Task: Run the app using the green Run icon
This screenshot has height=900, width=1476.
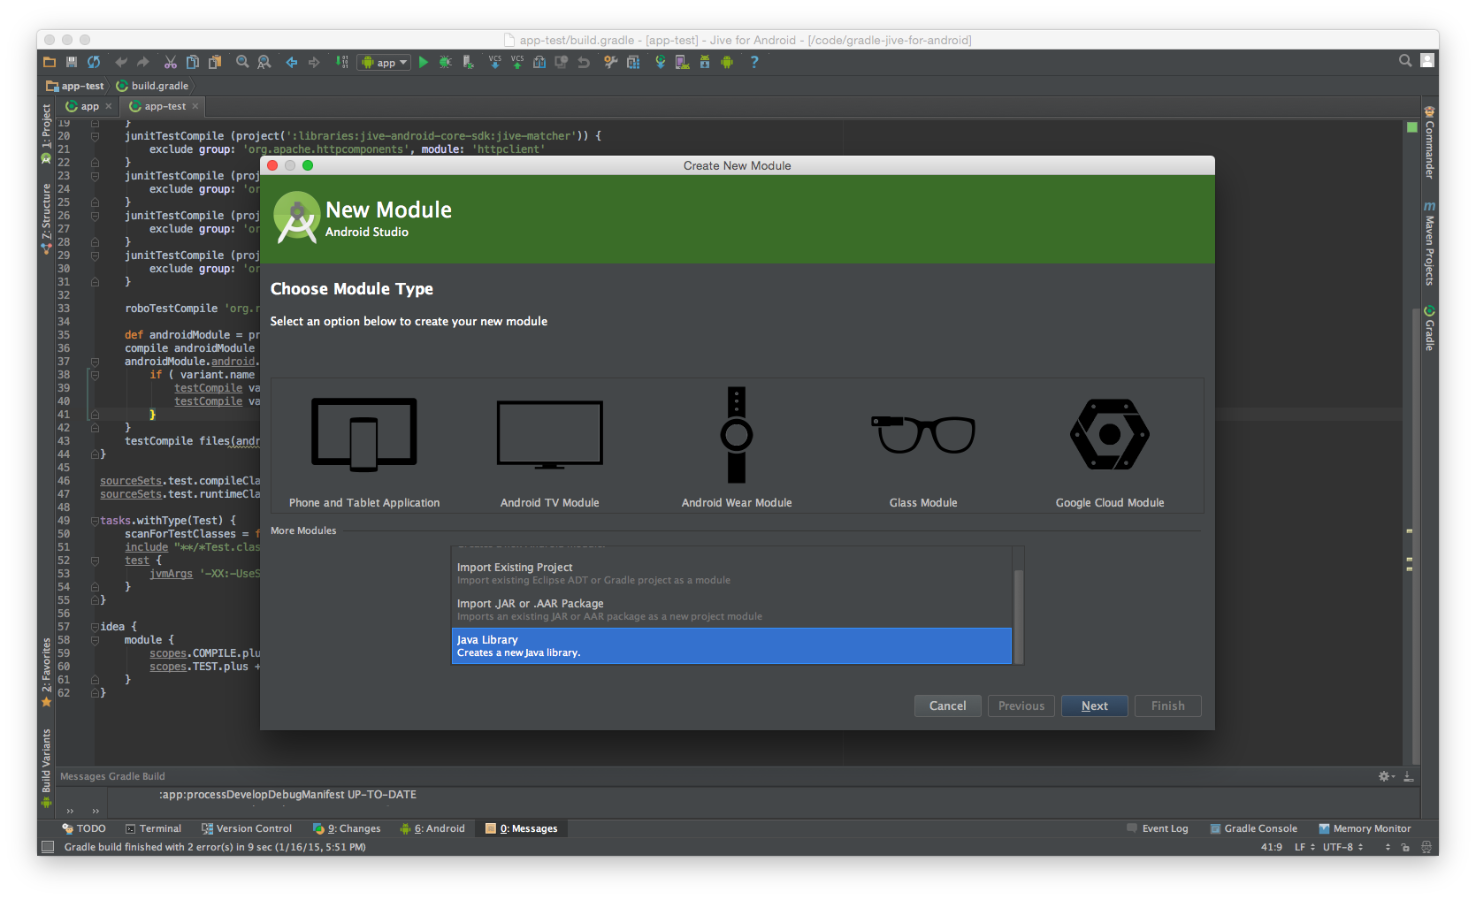Action: pos(423,62)
